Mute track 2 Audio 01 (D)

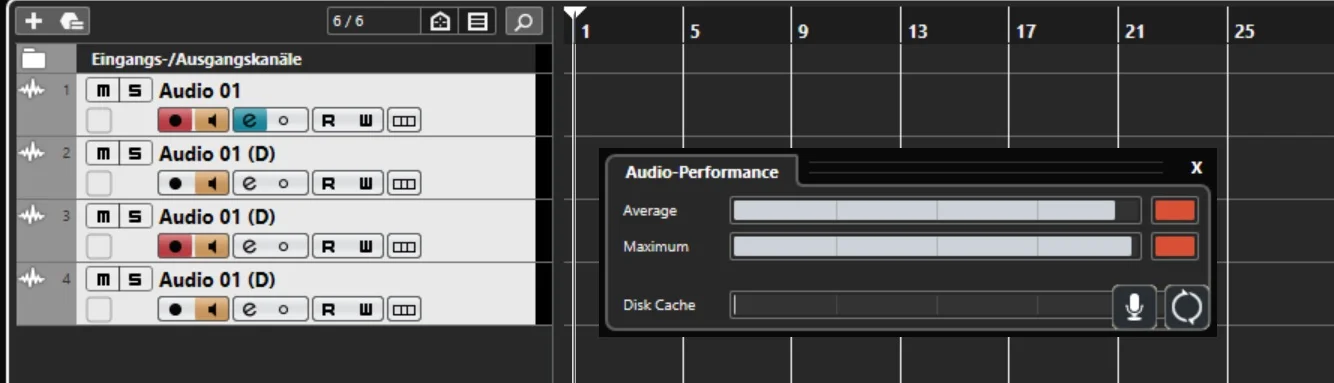(102, 154)
